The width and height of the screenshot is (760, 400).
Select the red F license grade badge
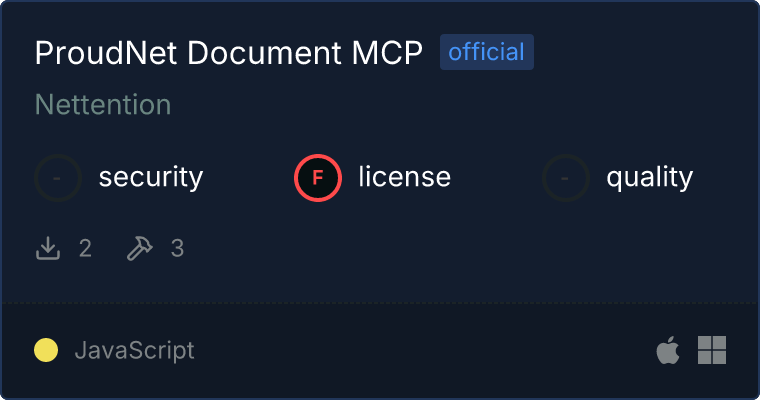click(x=318, y=178)
